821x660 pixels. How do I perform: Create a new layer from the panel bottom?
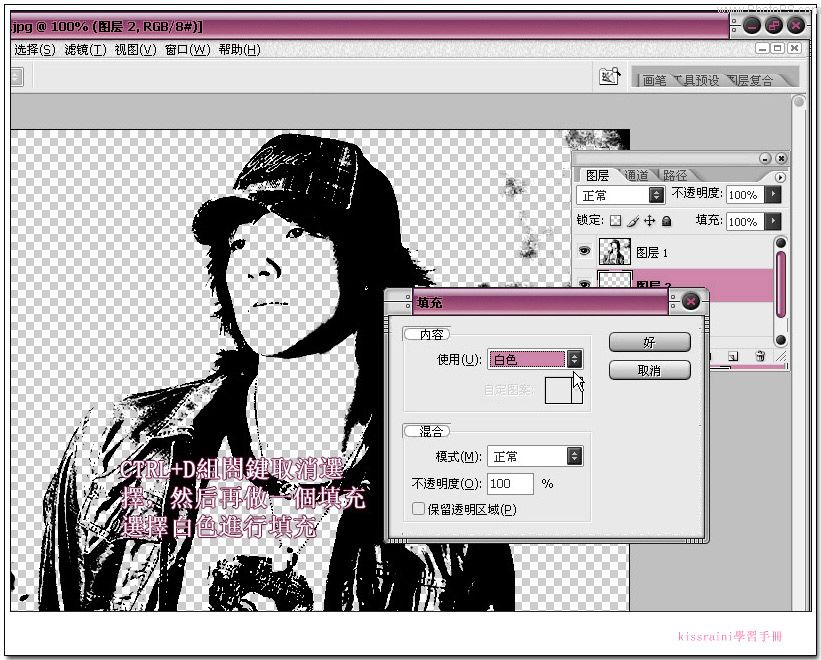click(733, 357)
